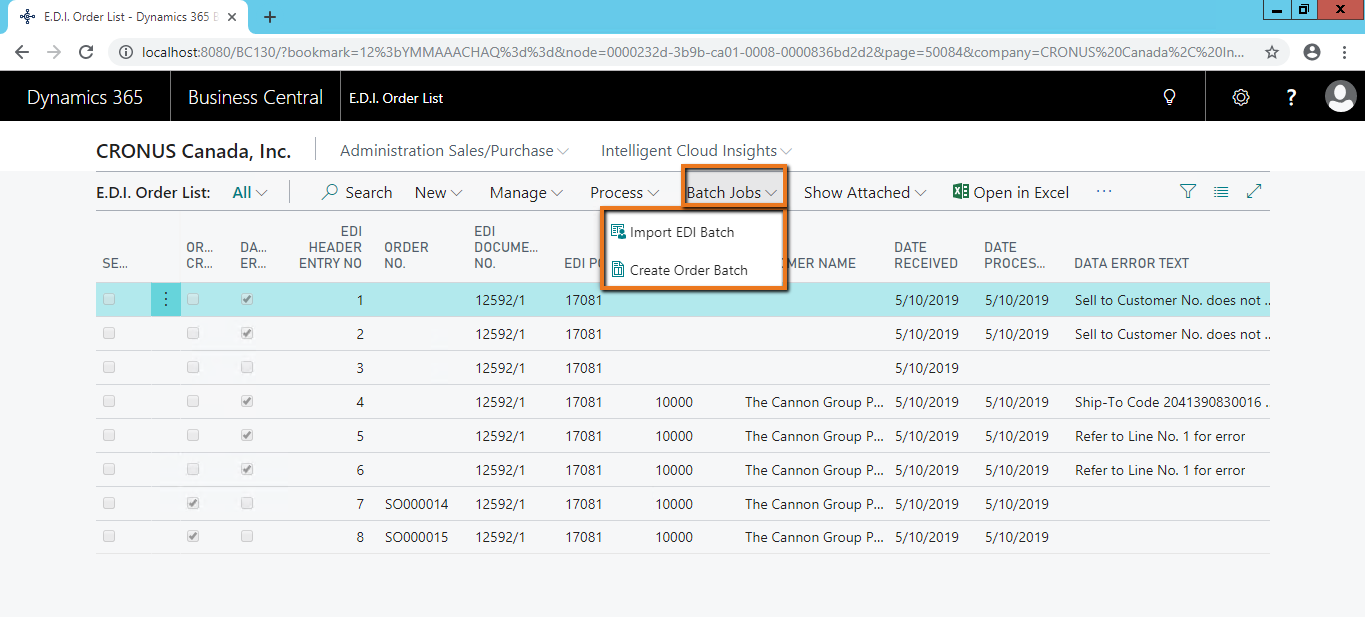Bookmark page with the star icon

pyautogui.click(x=1272, y=52)
